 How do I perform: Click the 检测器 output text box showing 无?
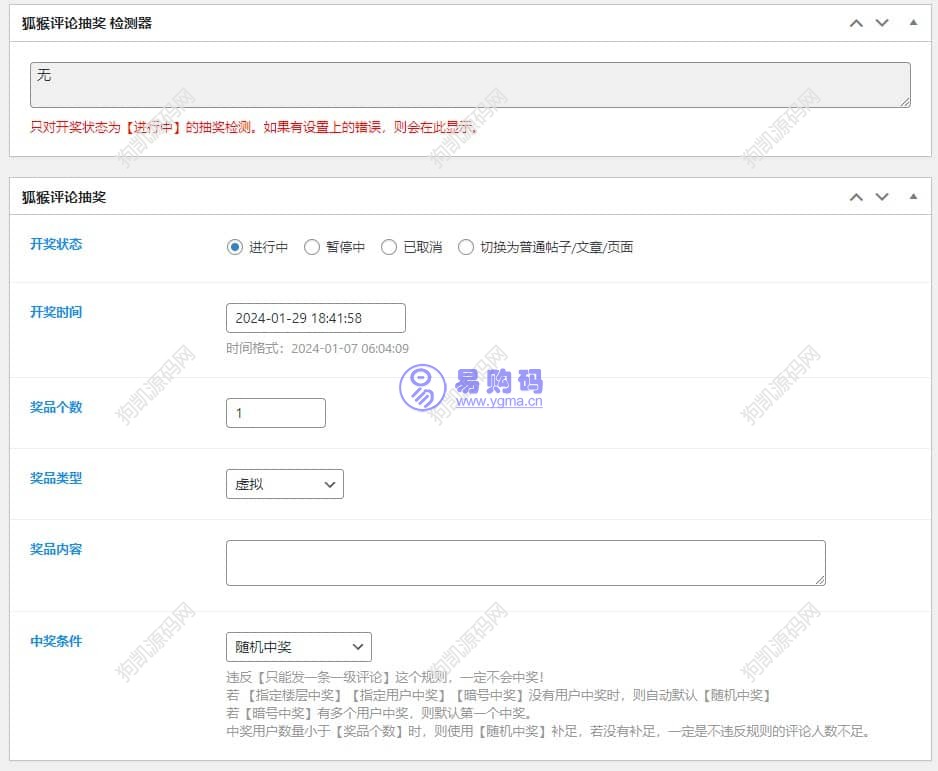pyautogui.click(x=470, y=85)
